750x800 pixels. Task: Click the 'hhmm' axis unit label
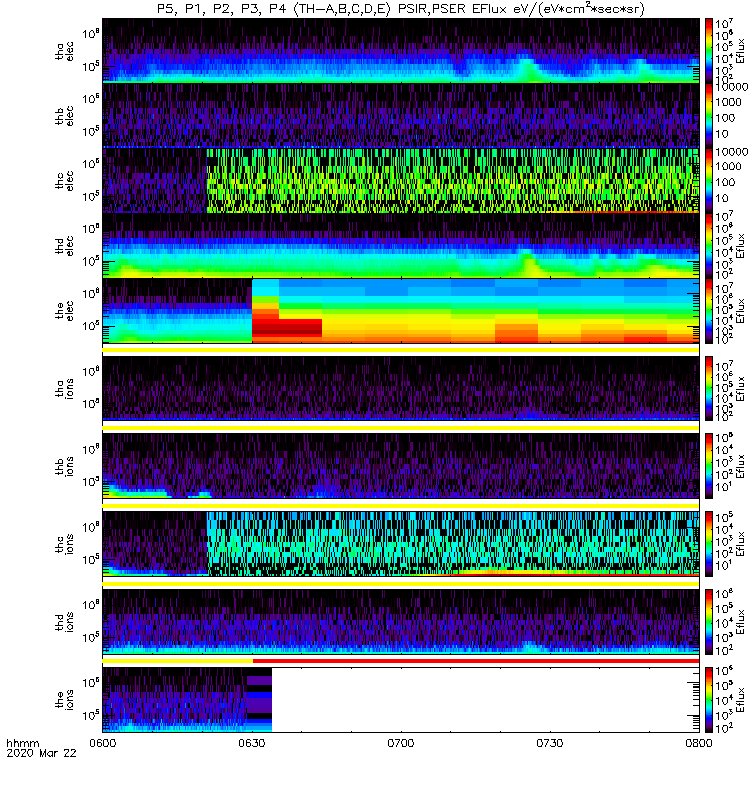coord(22,743)
